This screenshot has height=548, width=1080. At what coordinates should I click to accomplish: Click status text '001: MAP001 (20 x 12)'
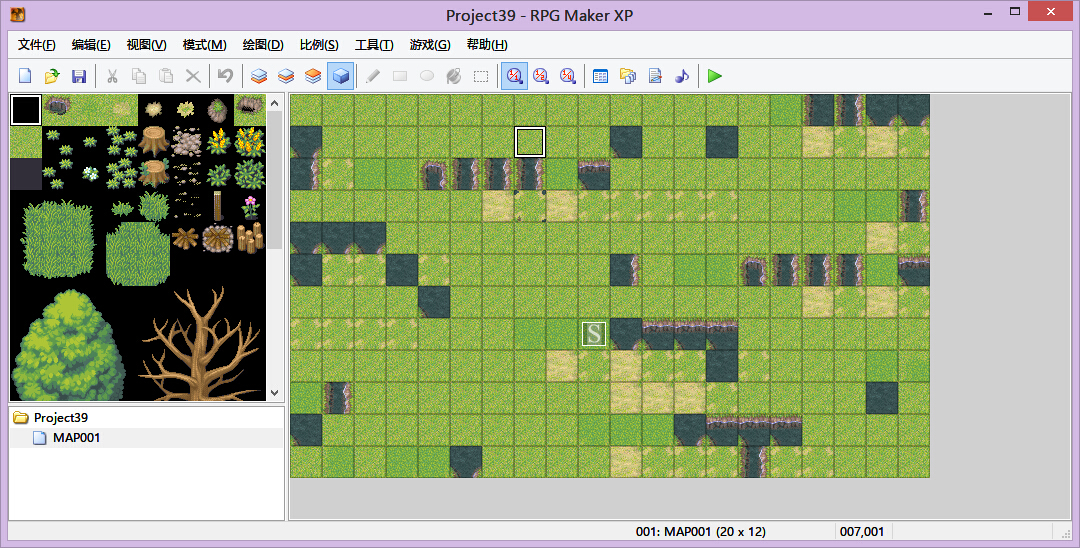[700, 531]
